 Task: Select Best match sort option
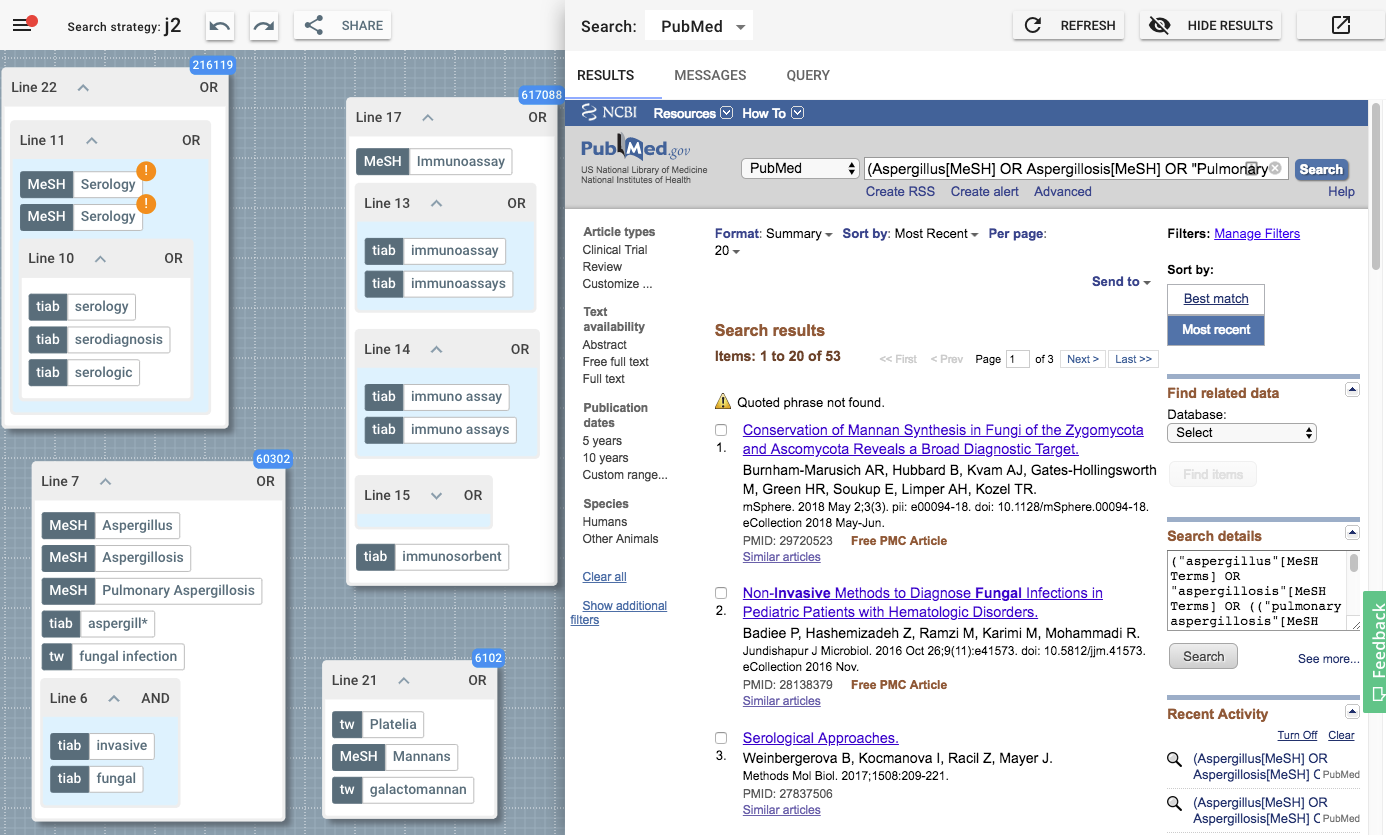pos(1215,299)
